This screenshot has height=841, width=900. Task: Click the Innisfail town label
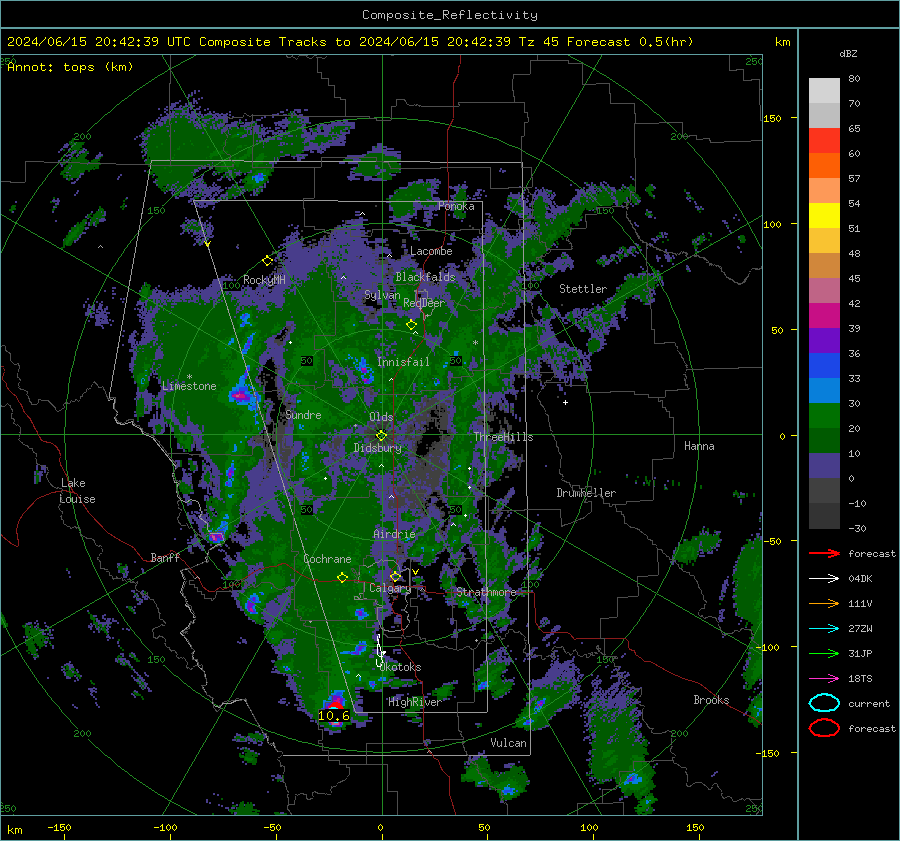coord(403,362)
